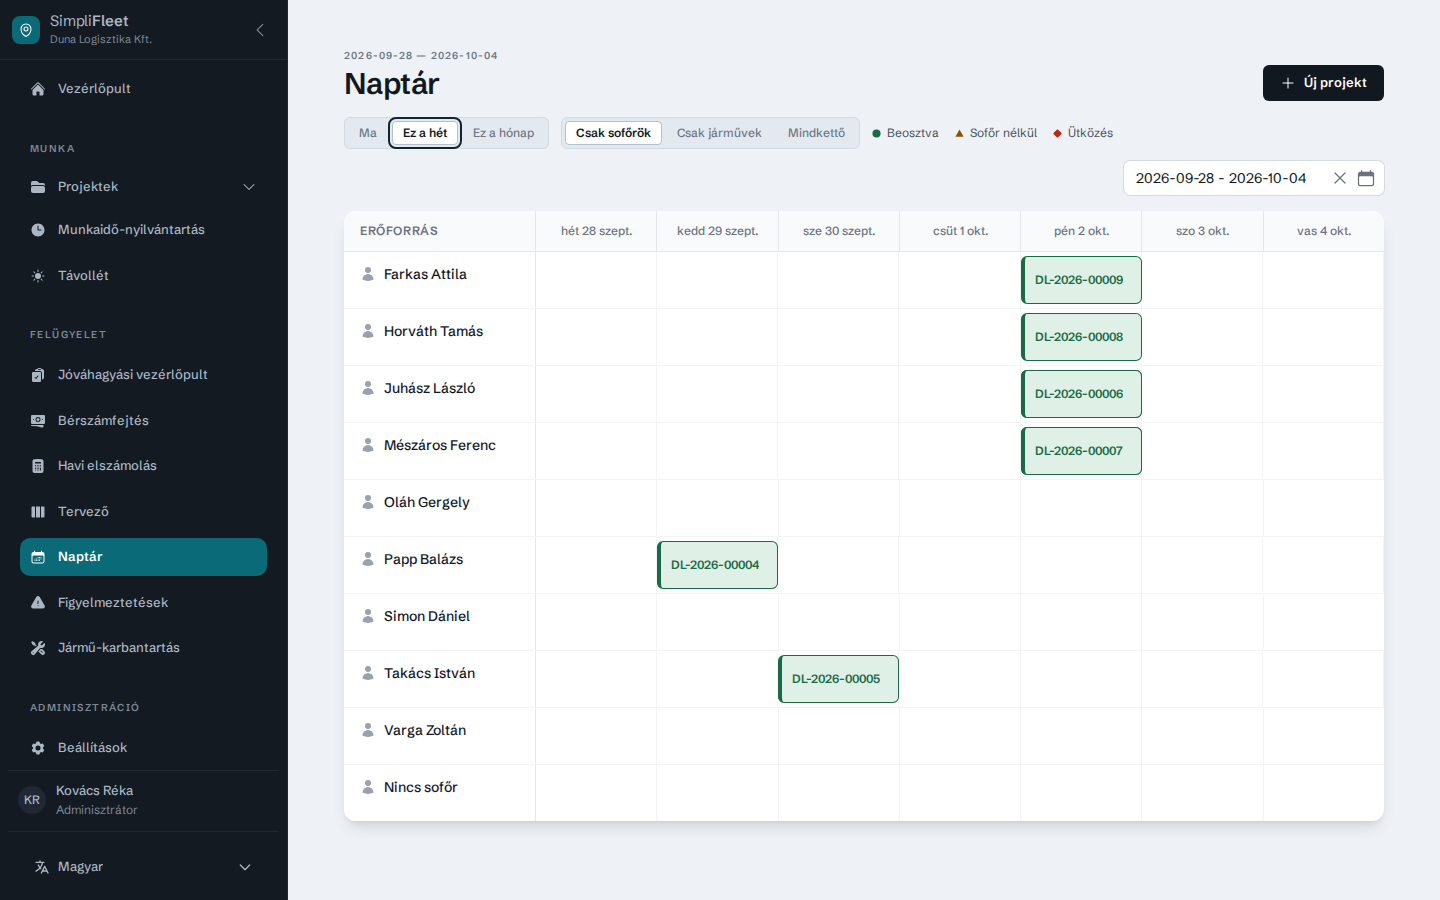Create a new project with Új projekt
Screen dimensions: 1440x900
(x=1323, y=83)
